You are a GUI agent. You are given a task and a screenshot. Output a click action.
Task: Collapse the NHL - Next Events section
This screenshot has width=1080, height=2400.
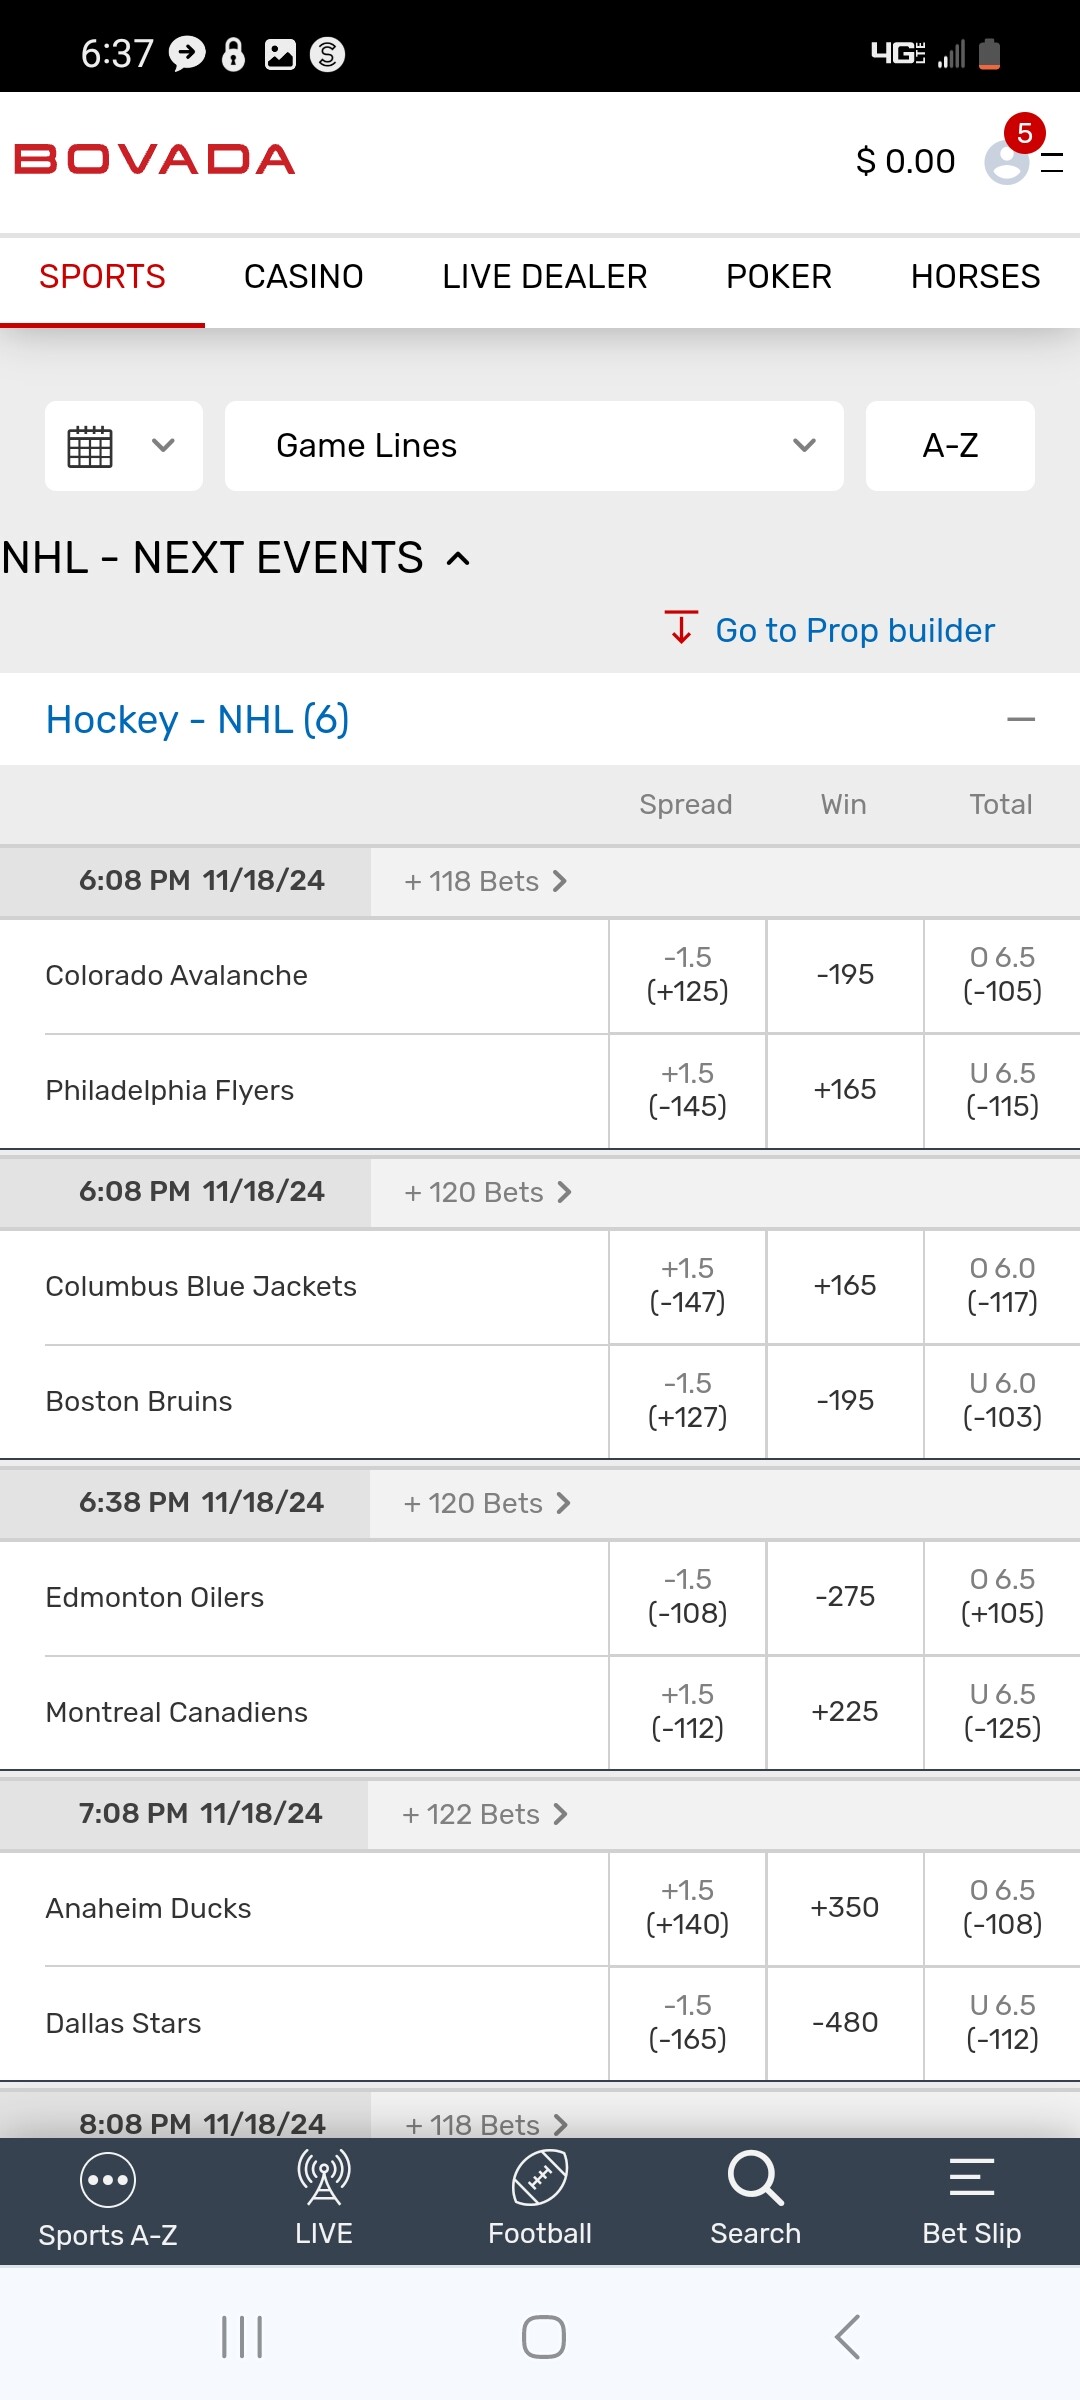[x=458, y=559]
